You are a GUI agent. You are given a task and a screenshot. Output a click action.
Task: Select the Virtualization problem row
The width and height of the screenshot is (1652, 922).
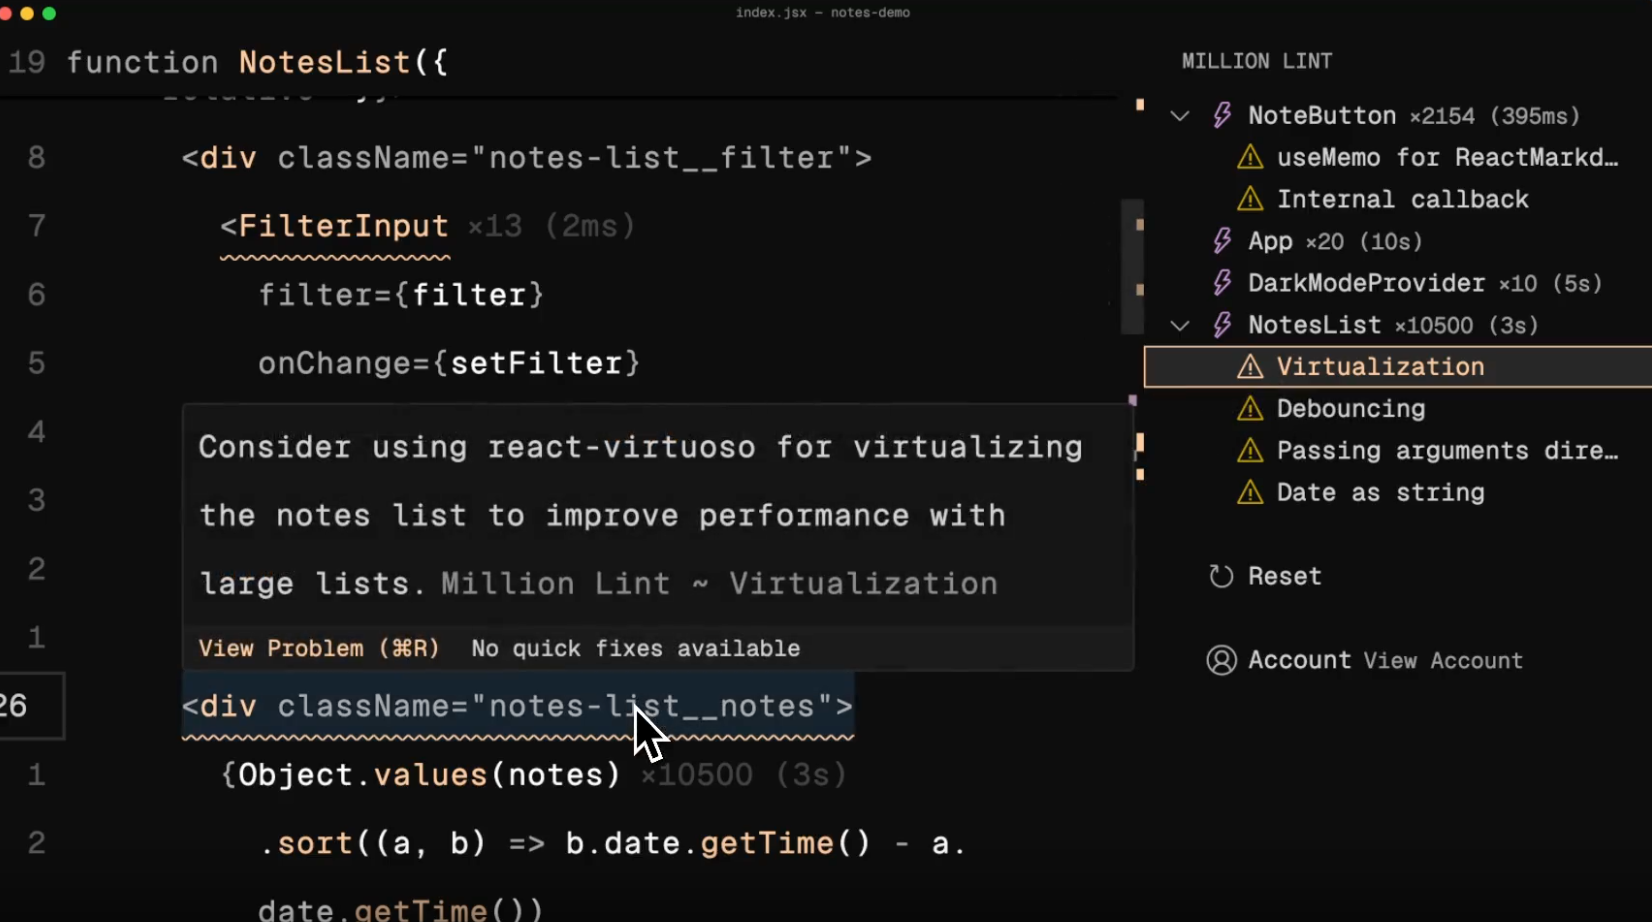(1398, 367)
